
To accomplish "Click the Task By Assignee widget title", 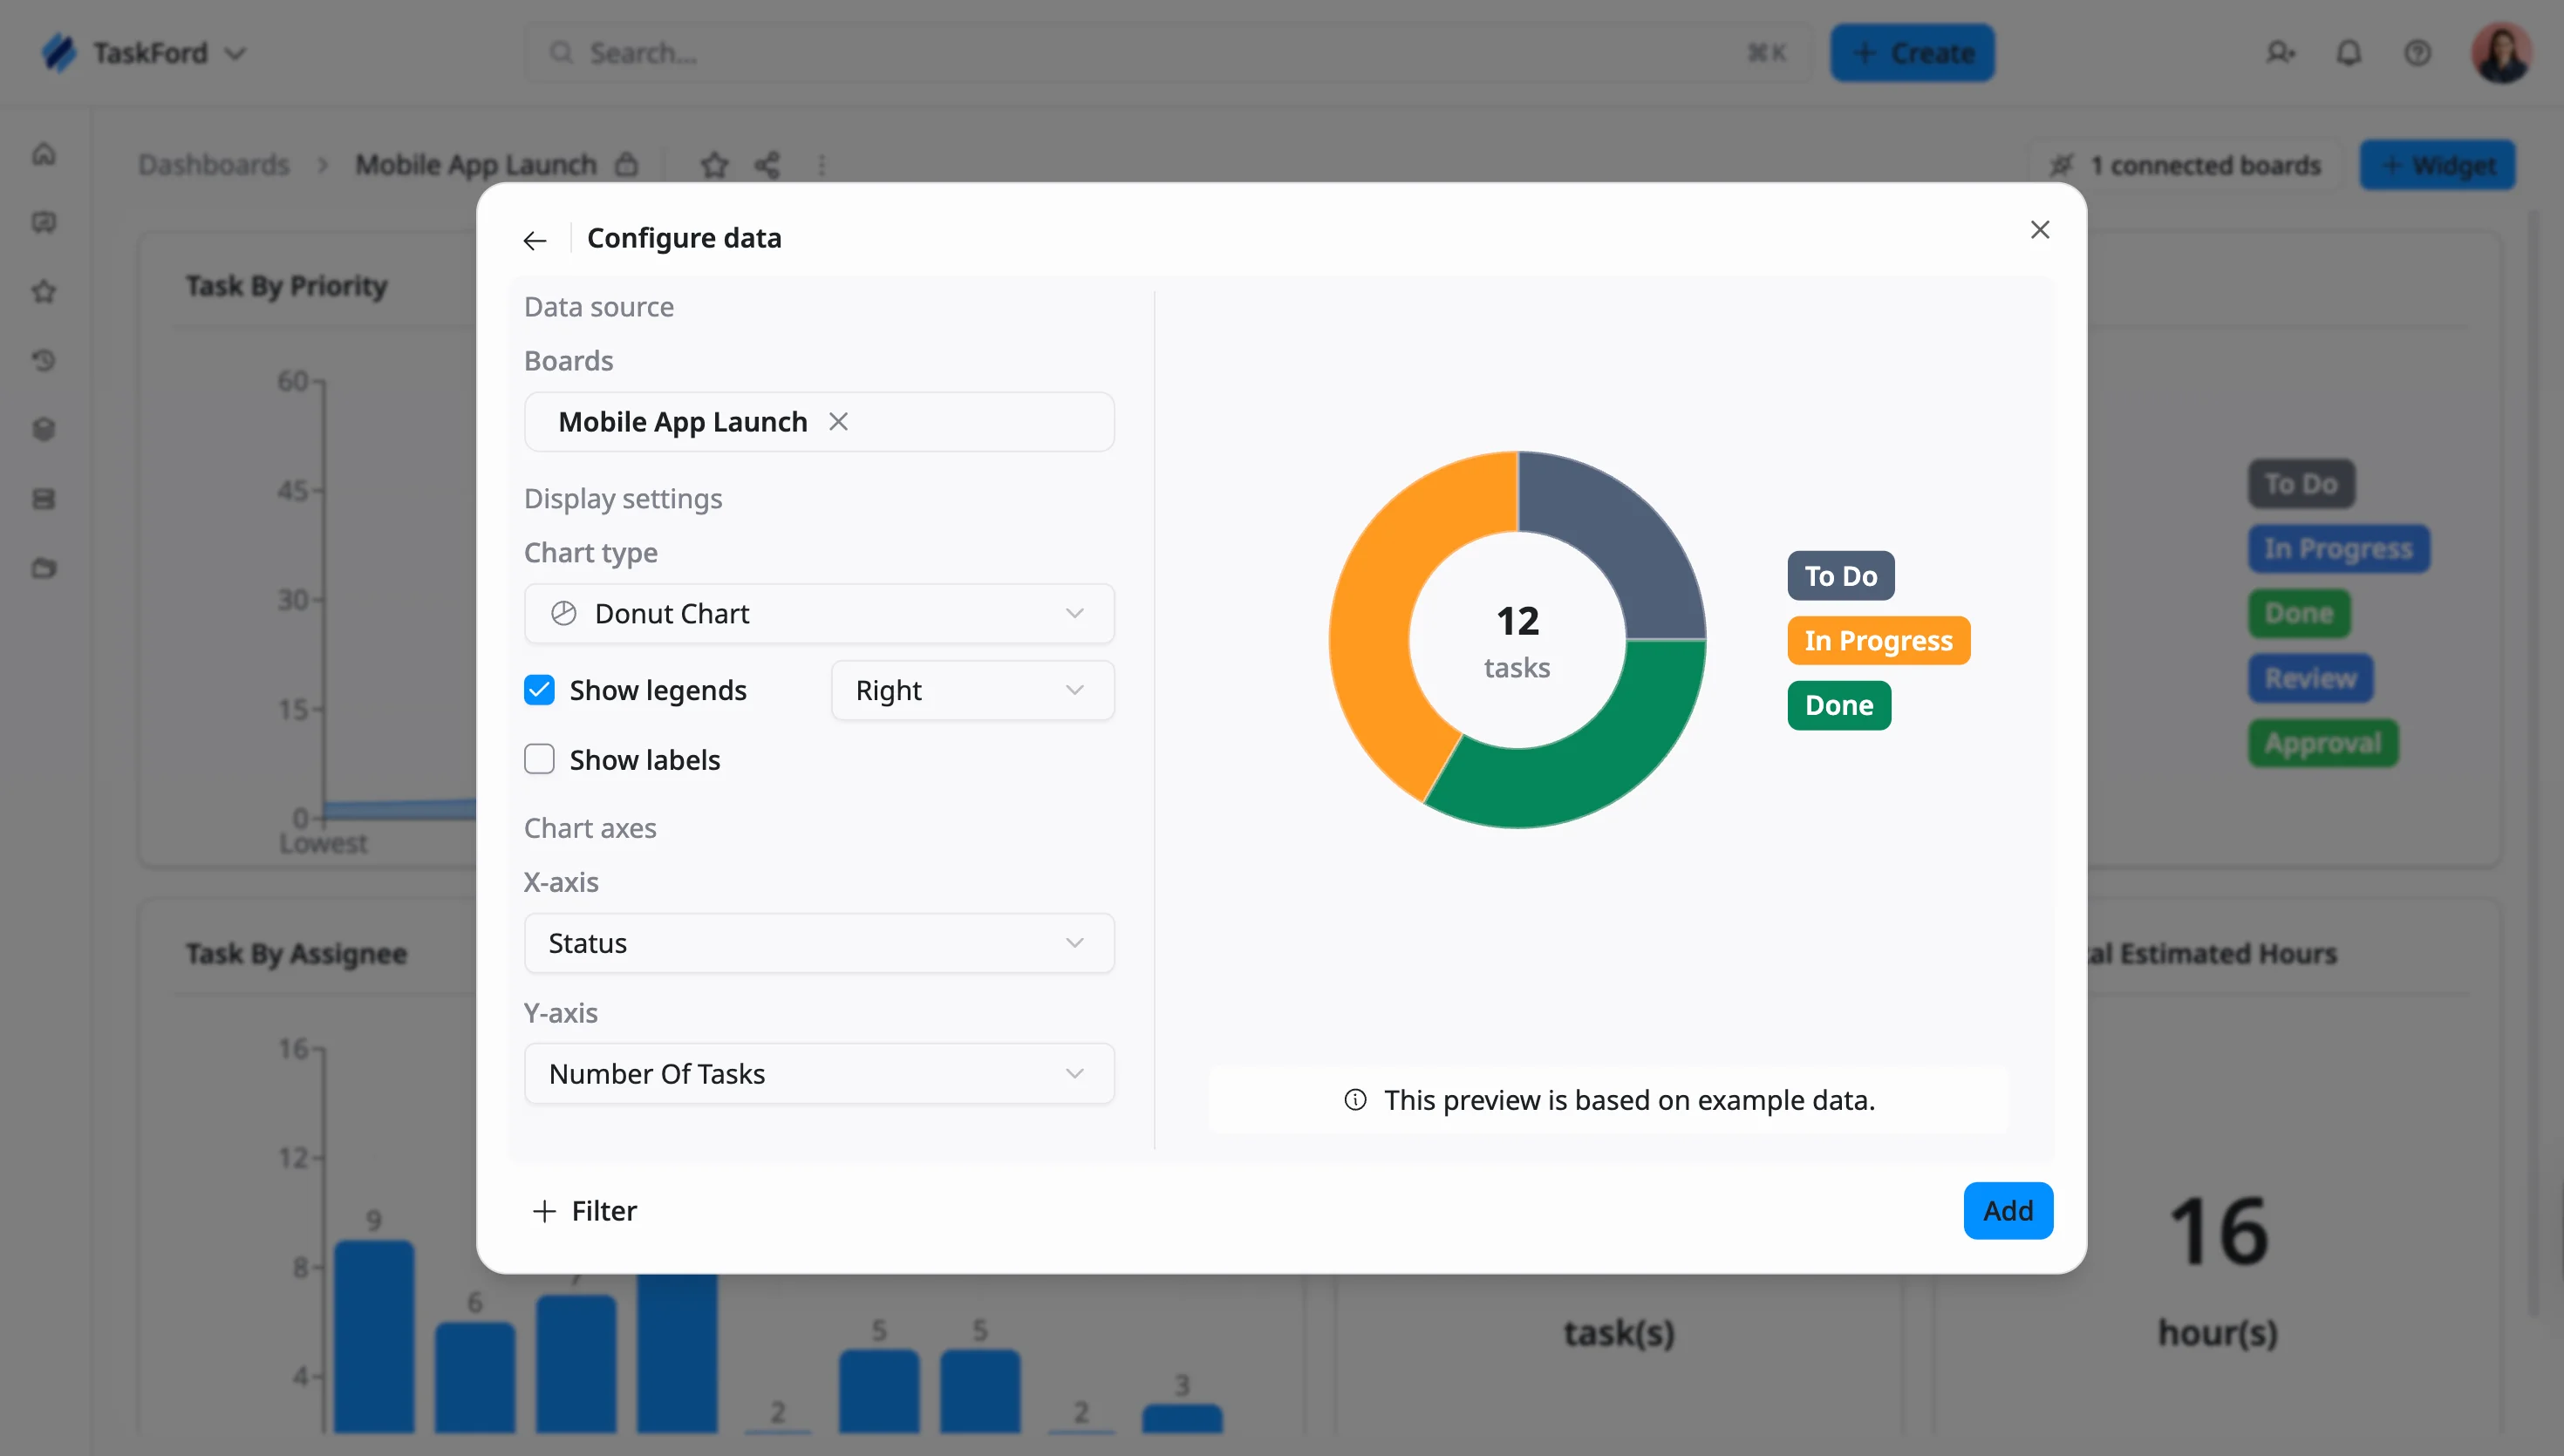I will pyautogui.click(x=296, y=954).
